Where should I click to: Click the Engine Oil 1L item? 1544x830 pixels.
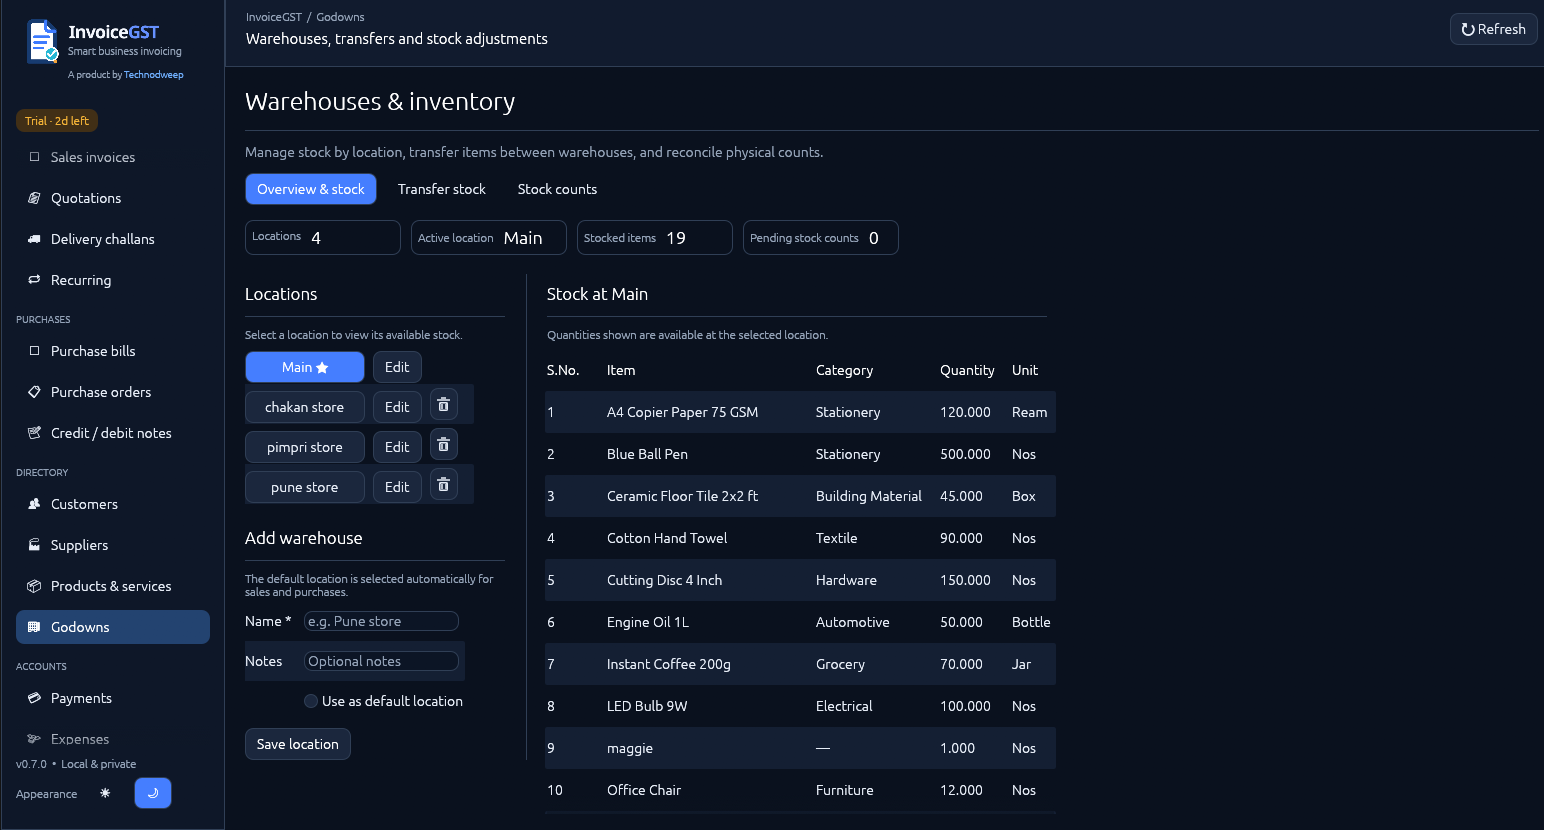(x=648, y=622)
